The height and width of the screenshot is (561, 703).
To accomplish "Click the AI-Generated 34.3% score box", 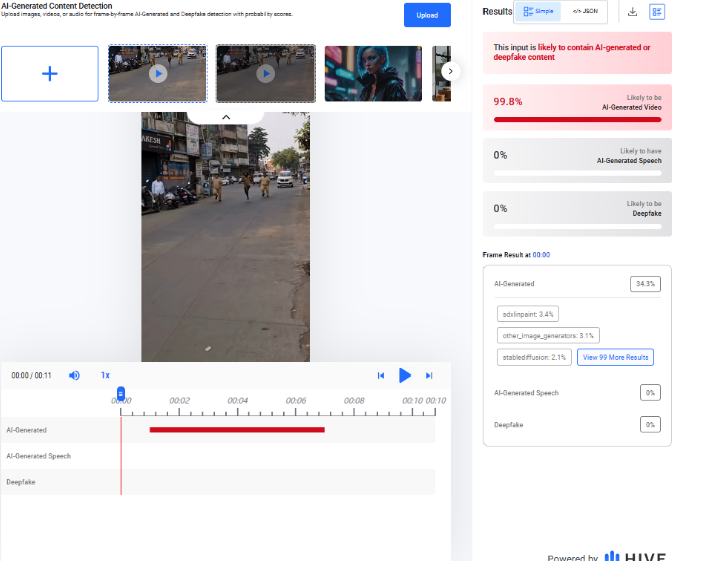I will pyautogui.click(x=645, y=284).
